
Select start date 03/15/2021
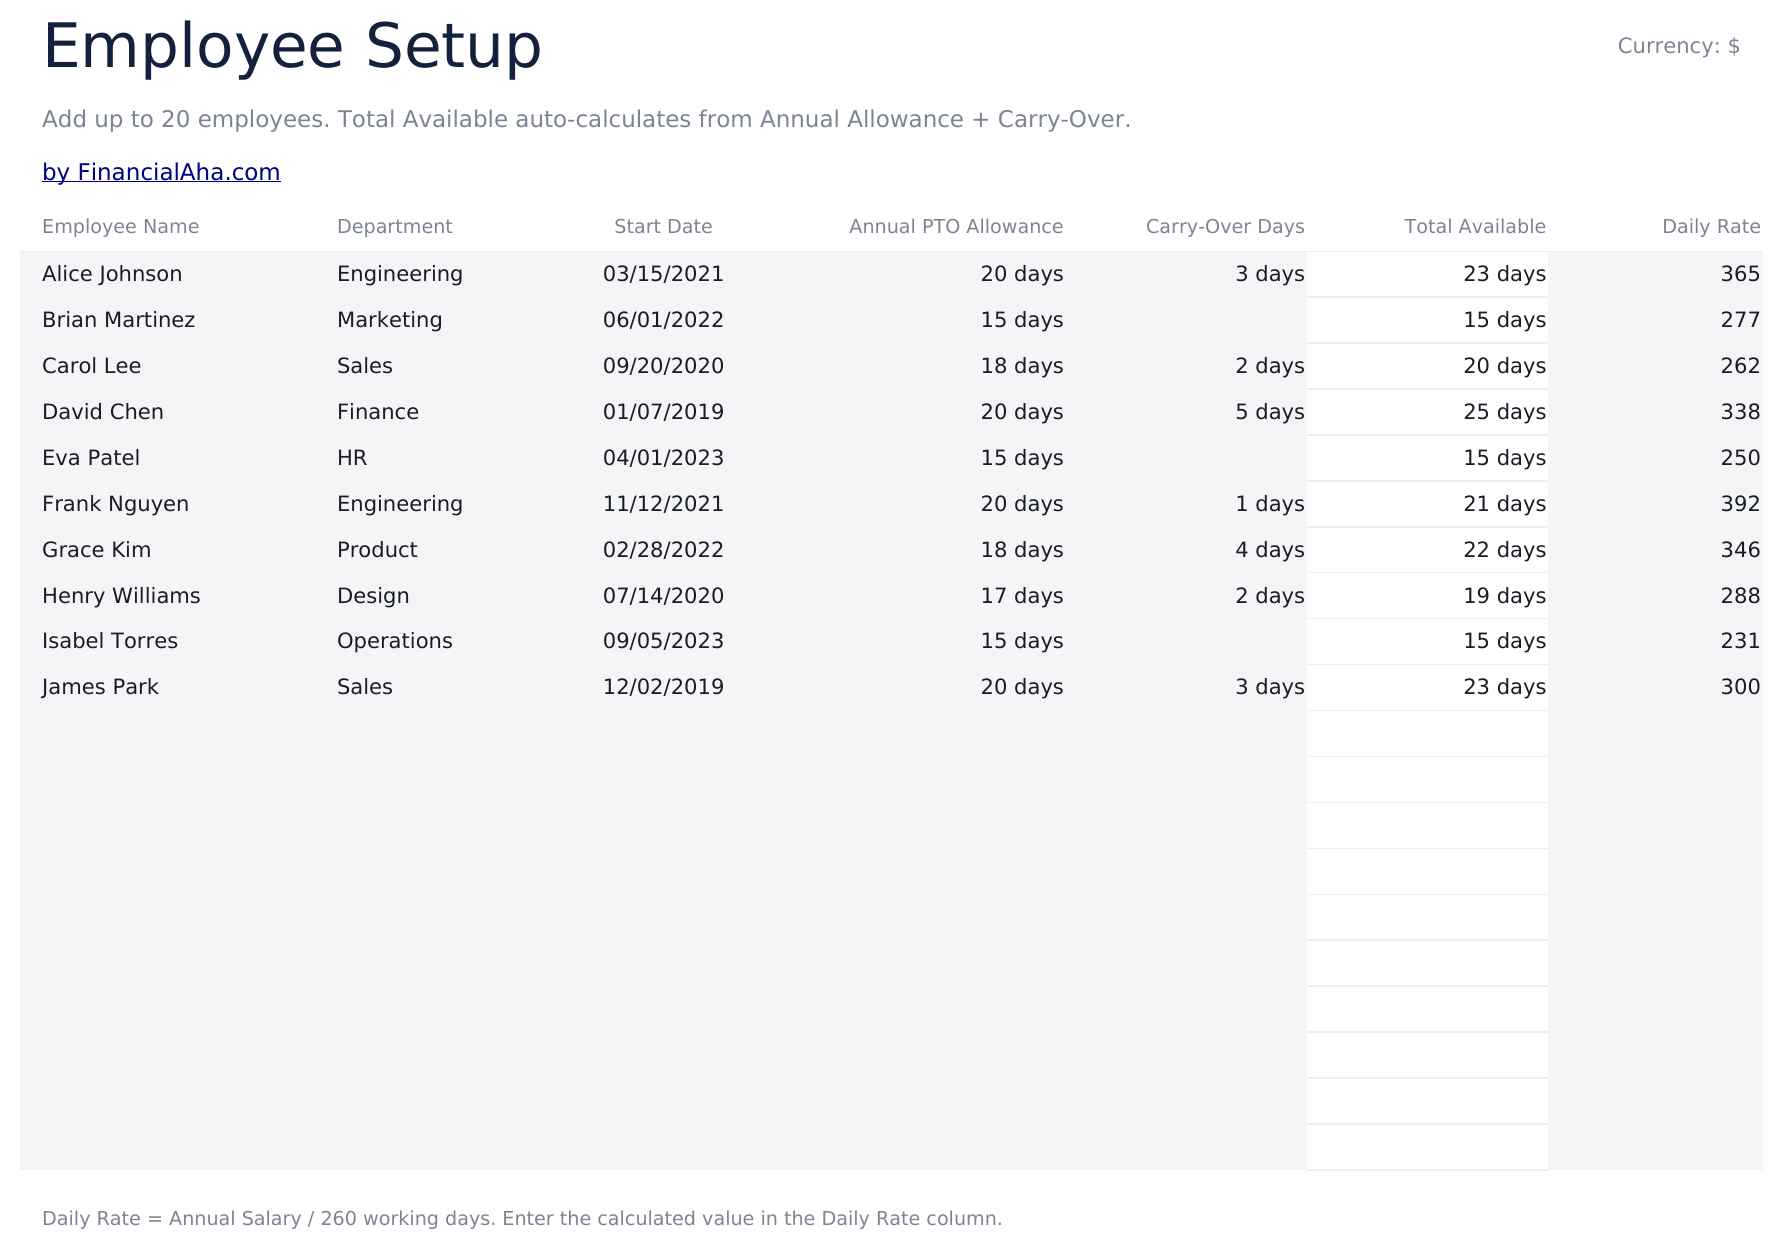coord(663,274)
